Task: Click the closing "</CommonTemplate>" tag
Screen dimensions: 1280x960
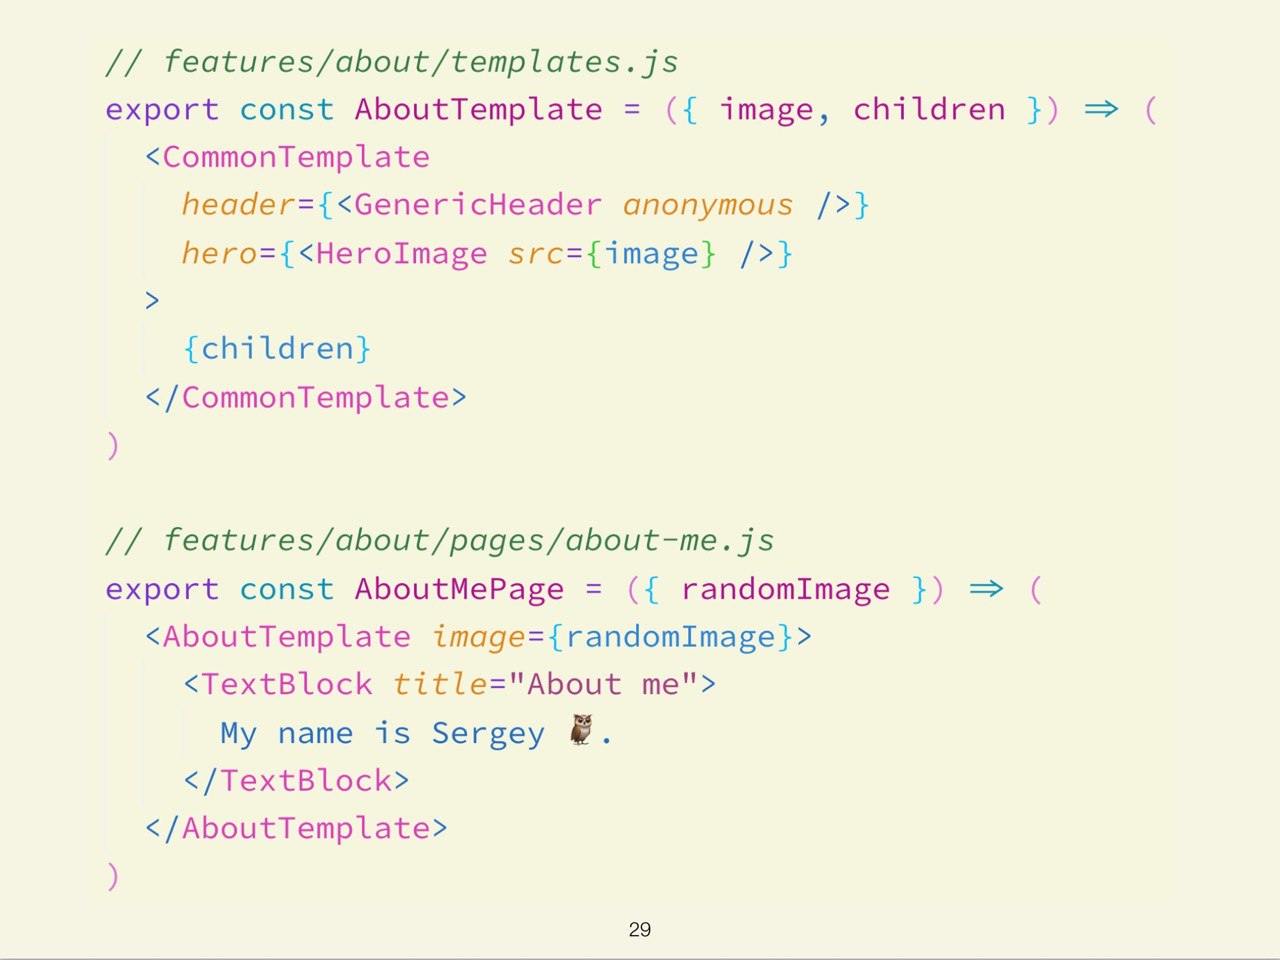Action: click(306, 397)
